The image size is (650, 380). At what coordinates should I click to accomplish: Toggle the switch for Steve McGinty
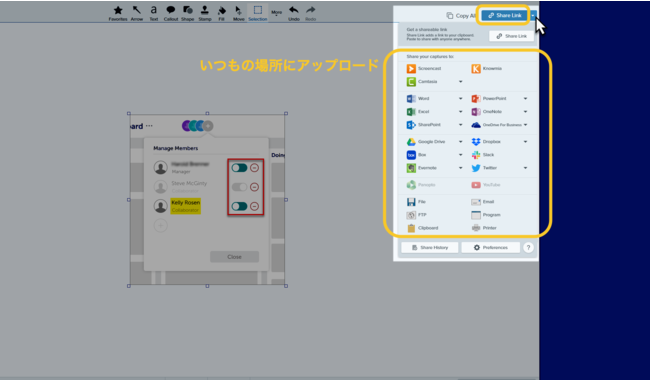tap(239, 187)
